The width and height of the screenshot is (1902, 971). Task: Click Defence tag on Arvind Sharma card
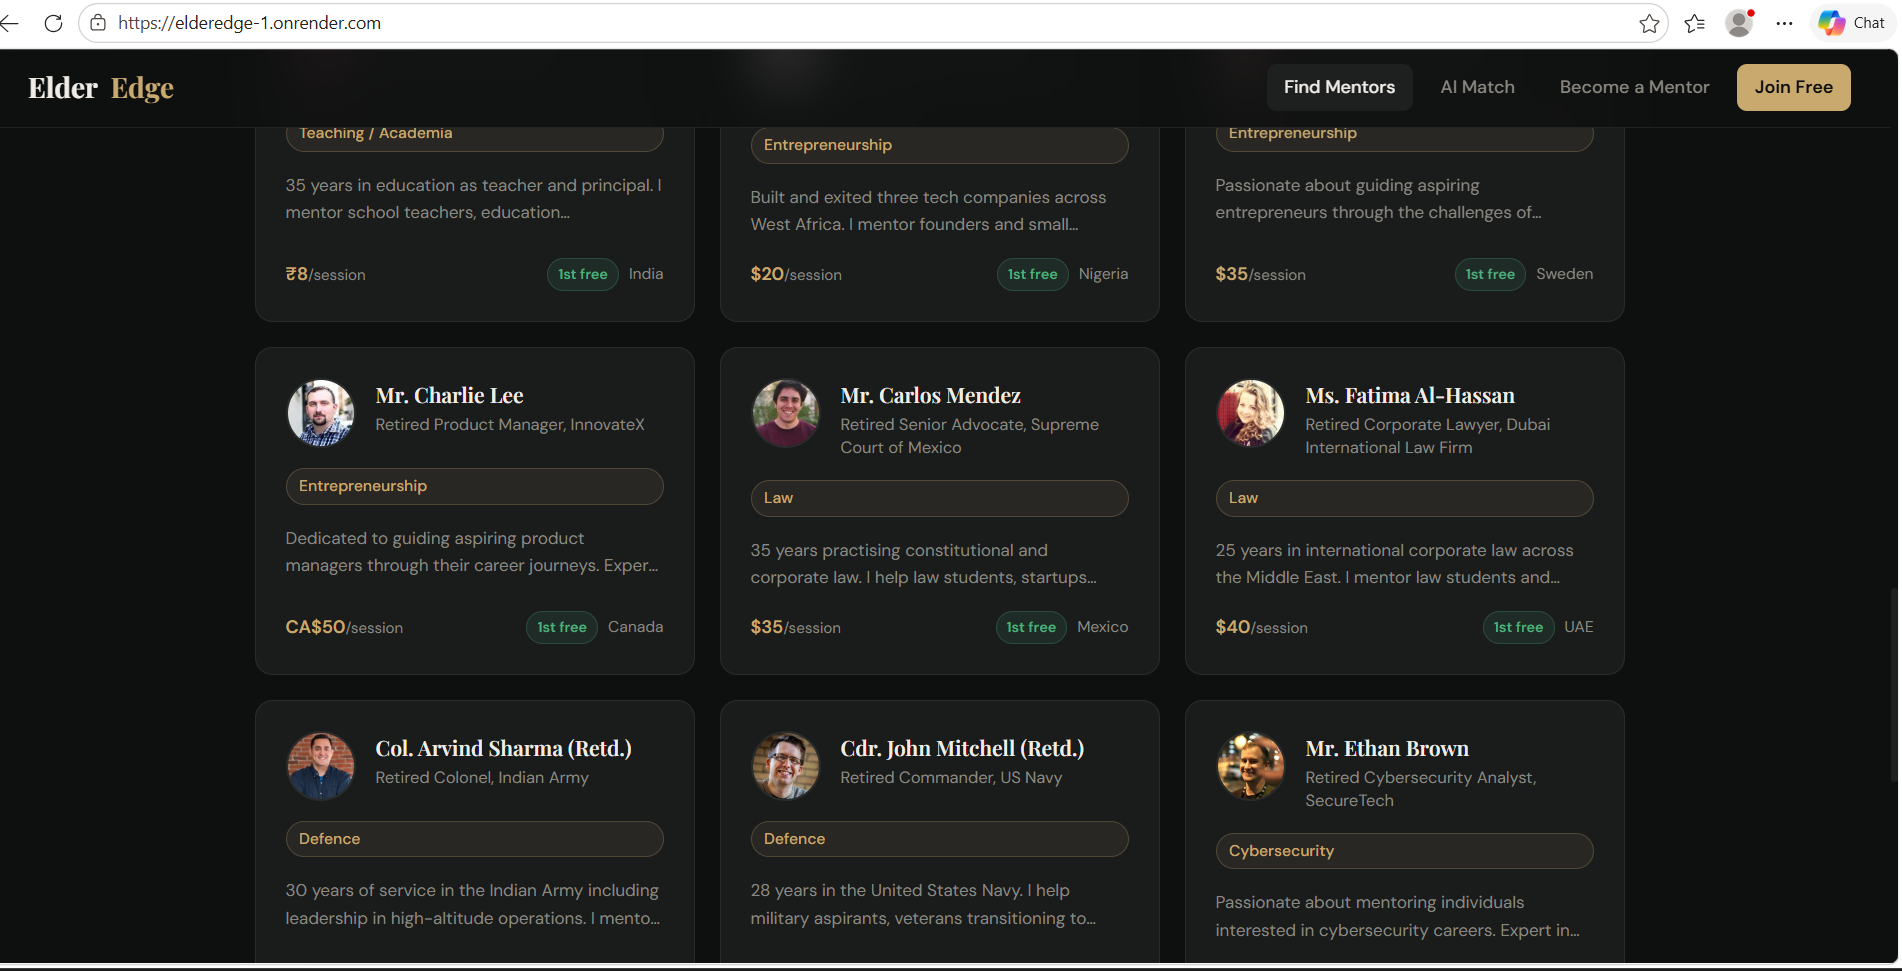(x=475, y=839)
